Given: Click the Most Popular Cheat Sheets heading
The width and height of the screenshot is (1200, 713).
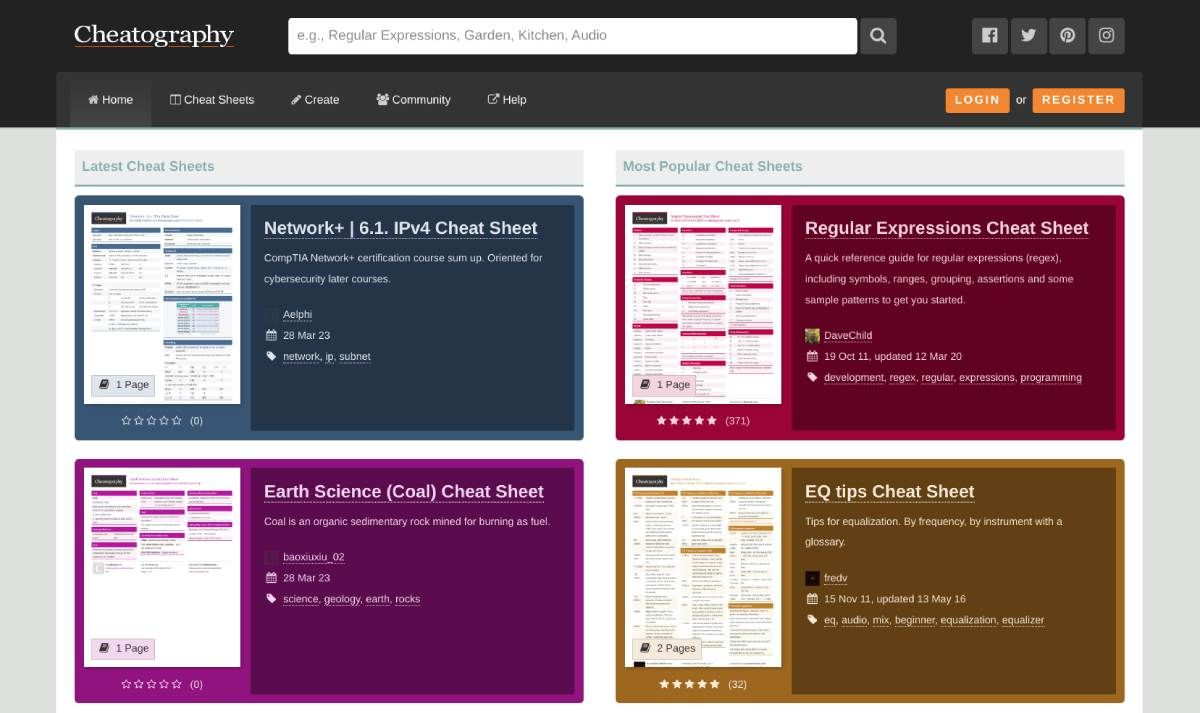Looking at the screenshot, I should (712, 166).
